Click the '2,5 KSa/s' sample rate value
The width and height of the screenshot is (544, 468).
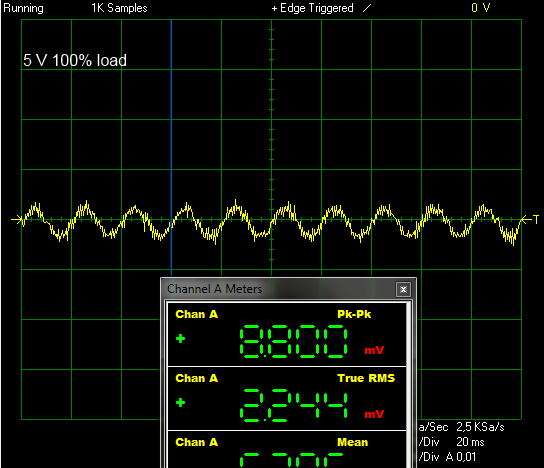(480, 427)
